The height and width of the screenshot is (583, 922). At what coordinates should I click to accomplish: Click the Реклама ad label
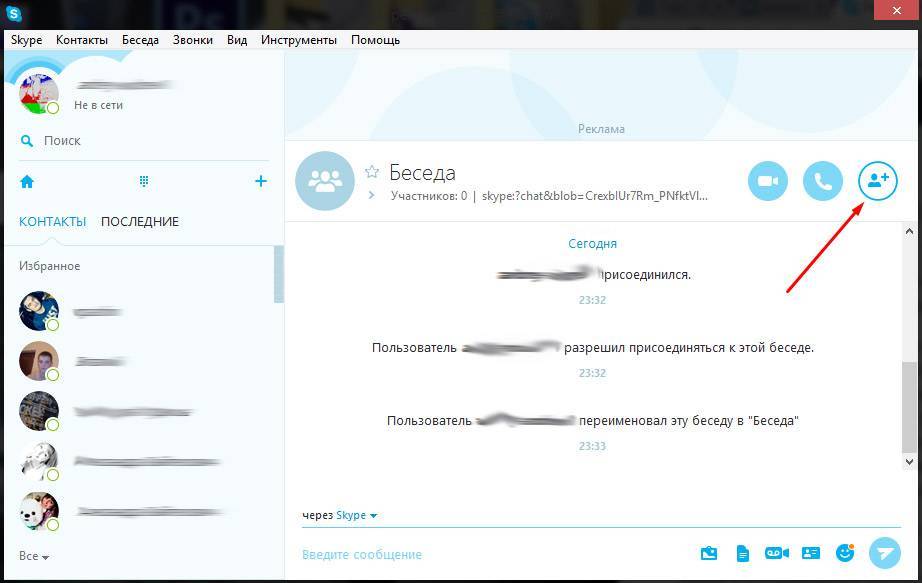click(x=601, y=129)
